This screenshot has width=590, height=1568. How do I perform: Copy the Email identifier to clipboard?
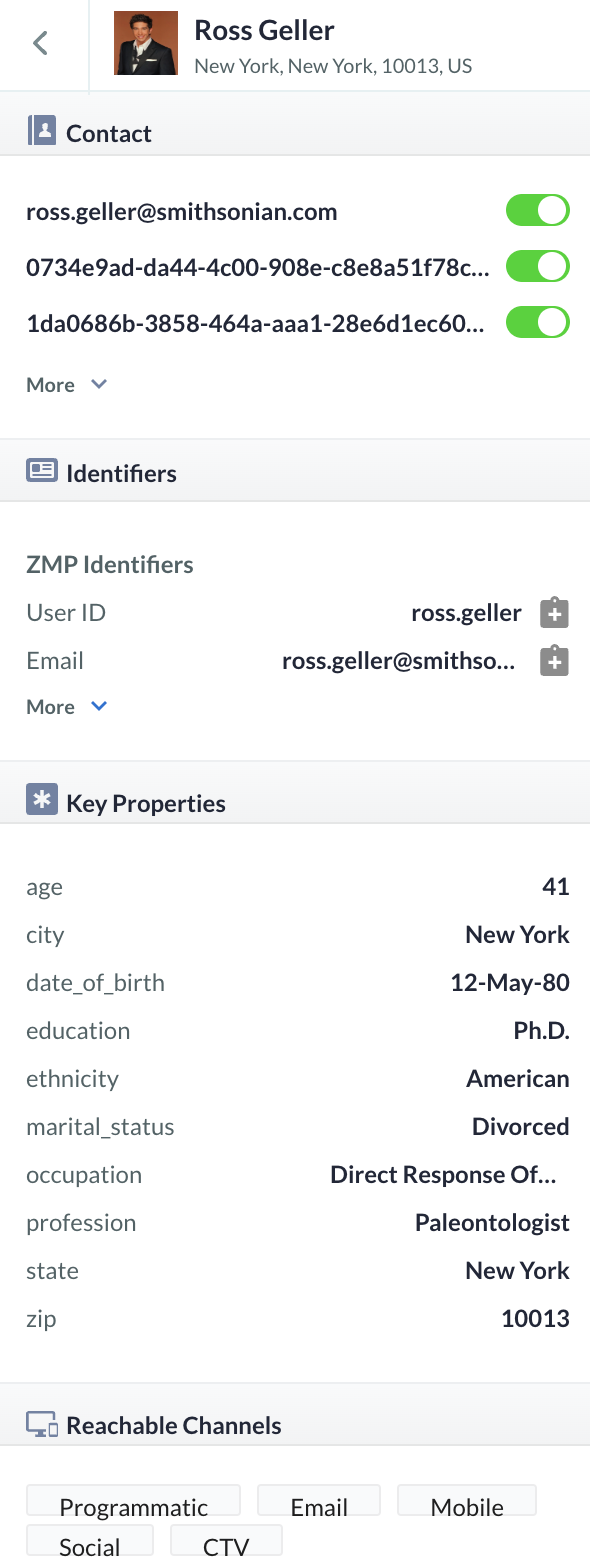(x=554, y=661)
